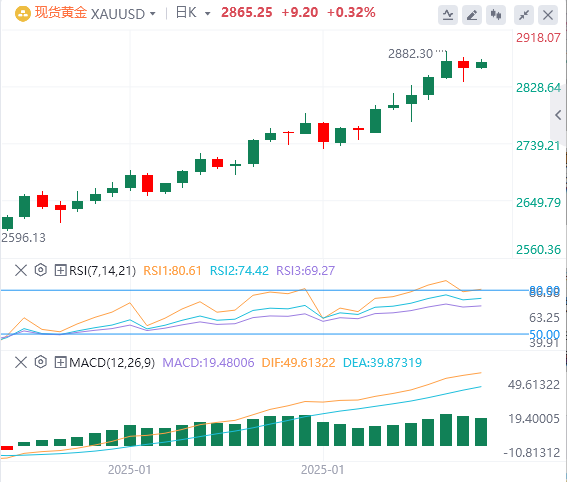
Task: Click the 2865.25 current price
Action: 247,13
